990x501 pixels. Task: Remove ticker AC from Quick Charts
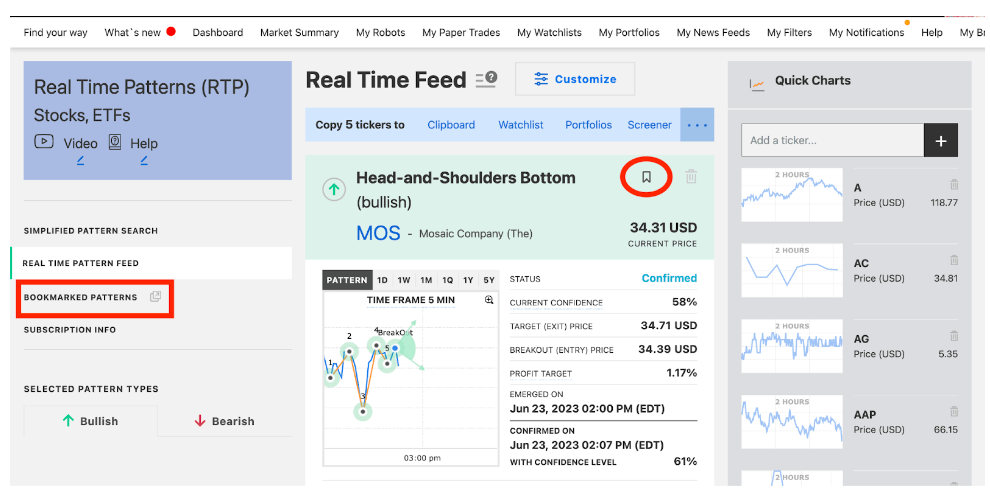point(954,260)
